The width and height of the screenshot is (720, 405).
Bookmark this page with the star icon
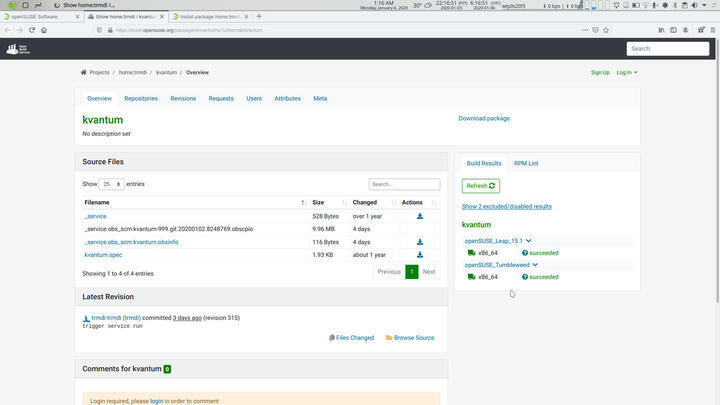point(606,30)
